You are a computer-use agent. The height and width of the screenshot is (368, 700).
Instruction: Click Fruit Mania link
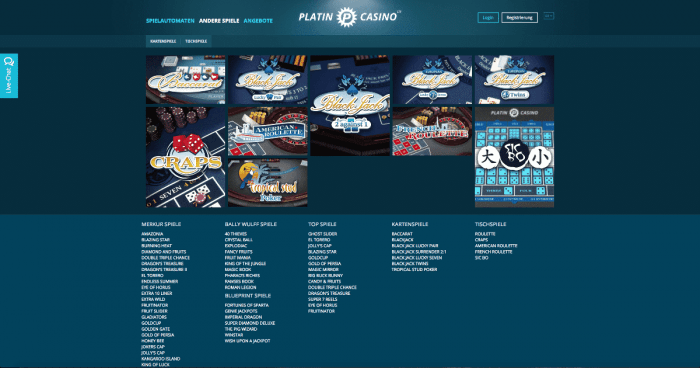[238, 258]
